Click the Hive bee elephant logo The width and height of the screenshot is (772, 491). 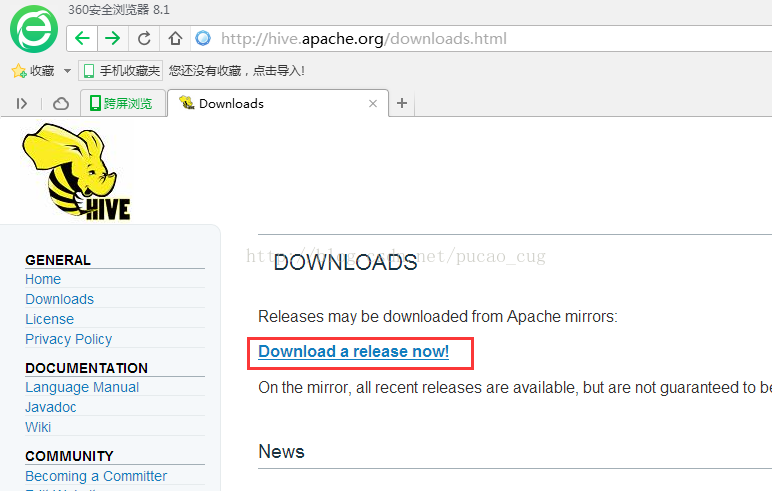tap(77, 171)
